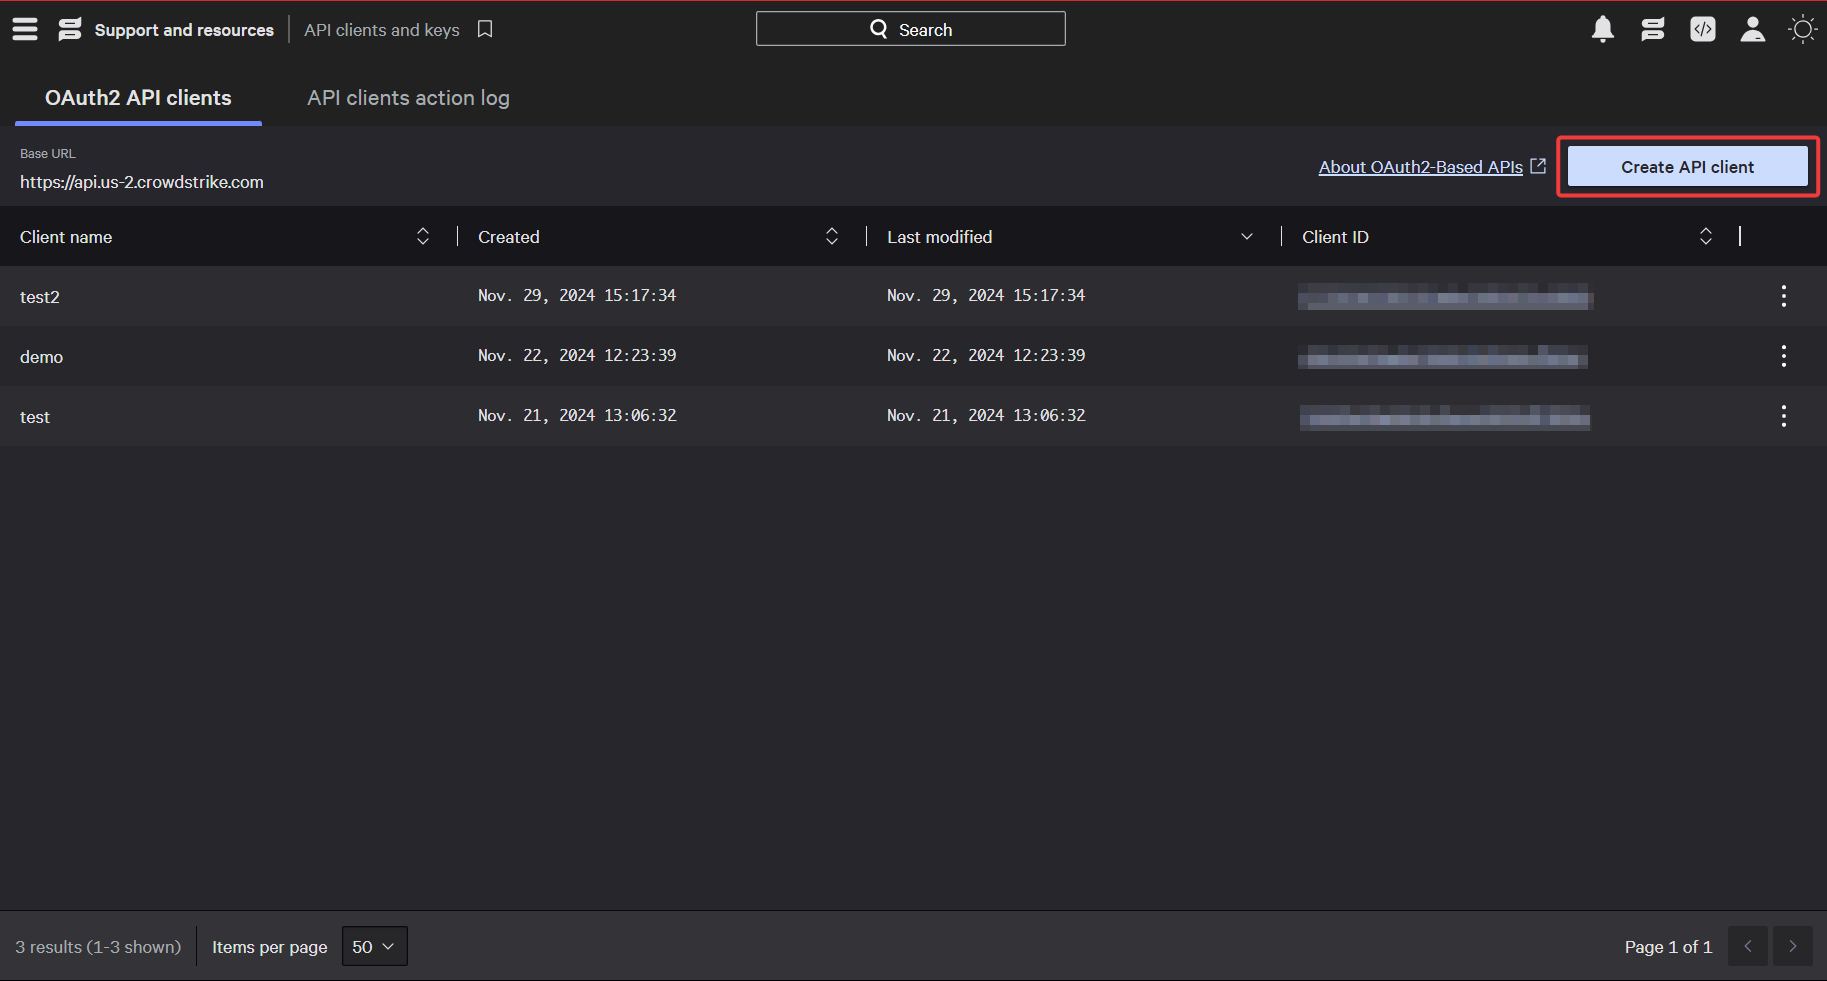Click Client ID column header

tap(1335, 237)
